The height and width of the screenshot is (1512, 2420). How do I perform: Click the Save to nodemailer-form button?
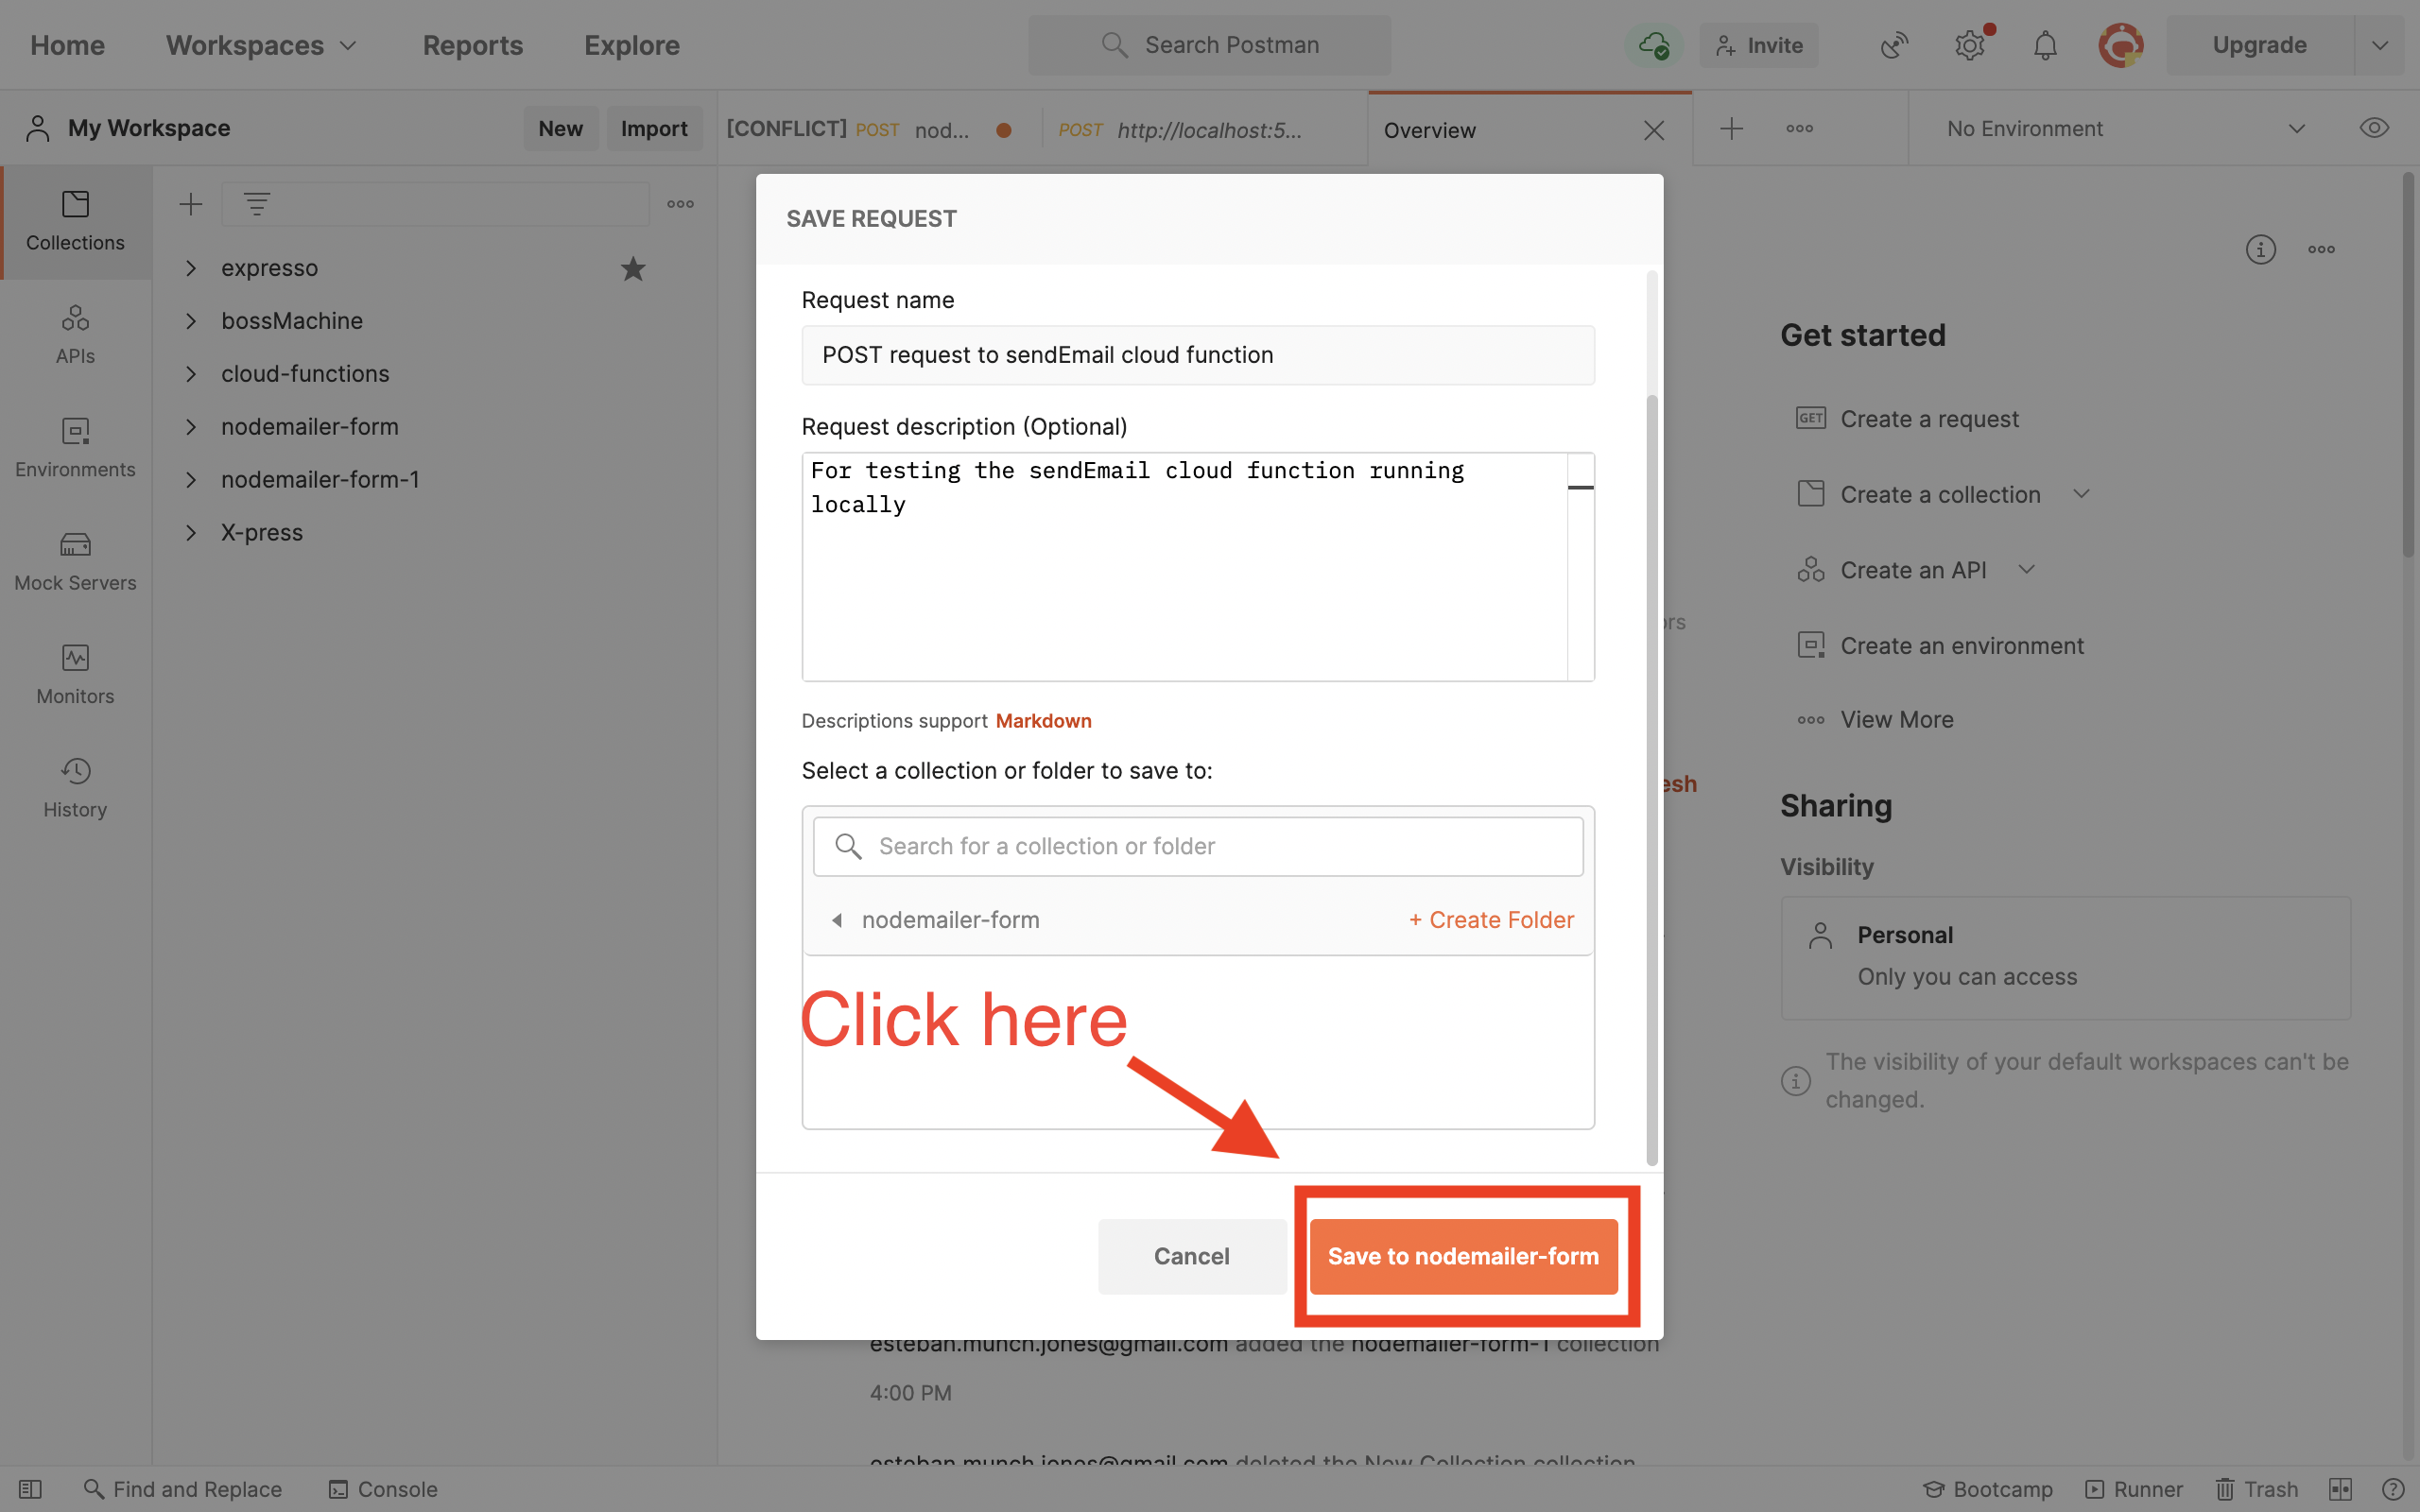point(1463,1257)
